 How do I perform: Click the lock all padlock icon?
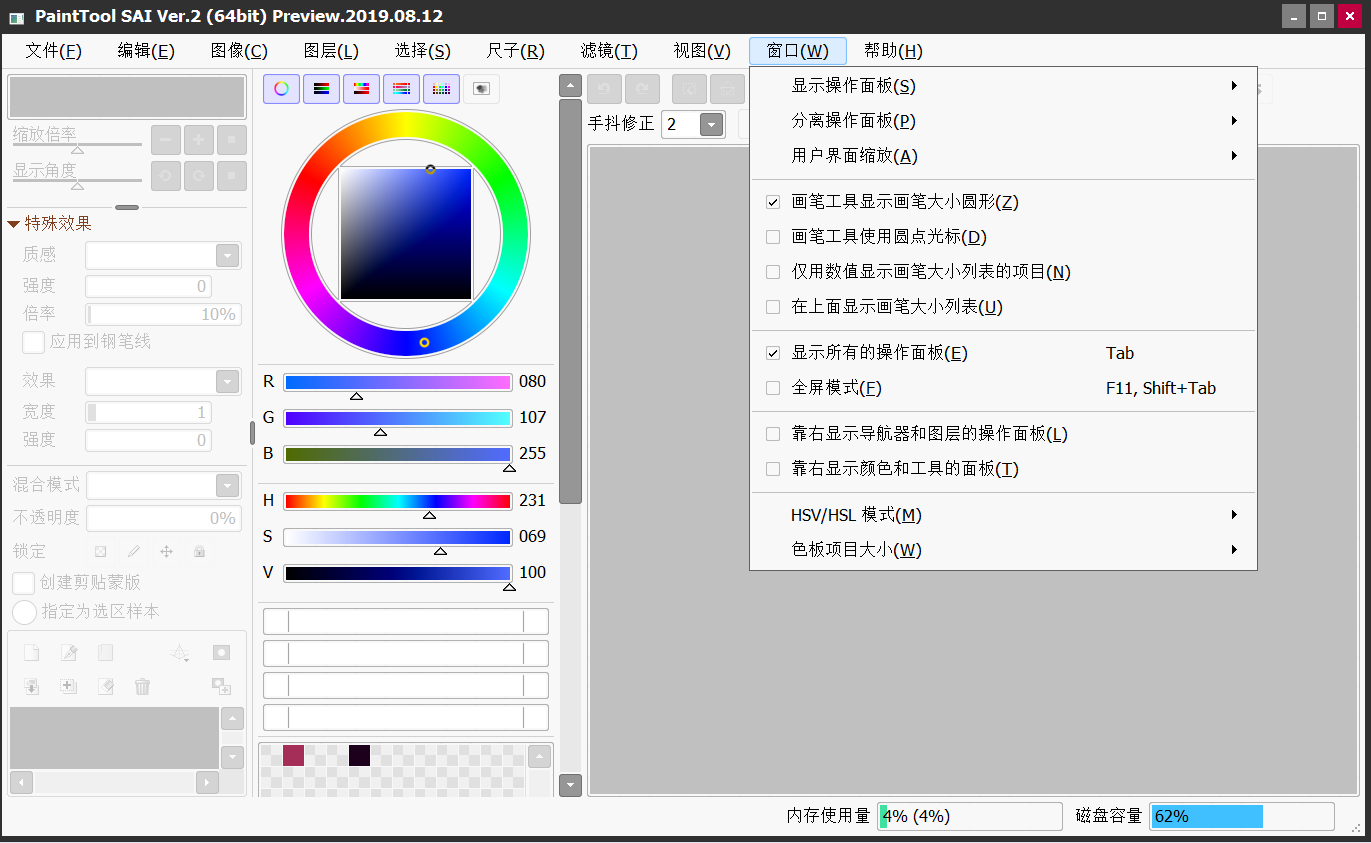(200, 551)
